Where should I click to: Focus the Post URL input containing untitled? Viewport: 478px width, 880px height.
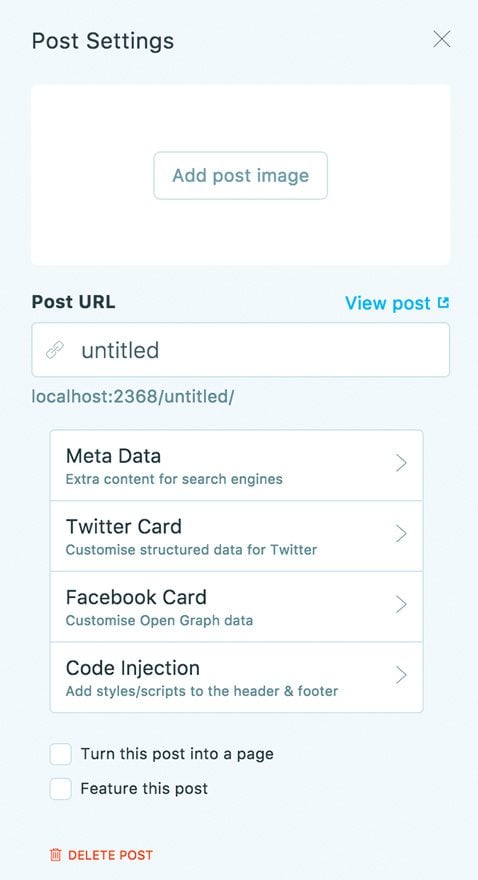241,350
